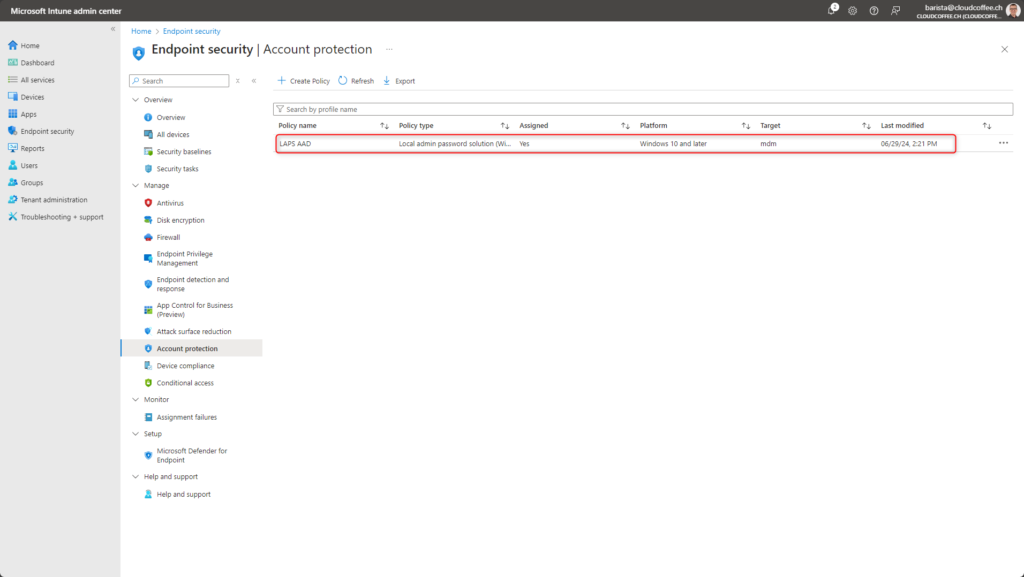Select Attack surface reduction
Screen dimensions: 1024x577
(195, 331)
